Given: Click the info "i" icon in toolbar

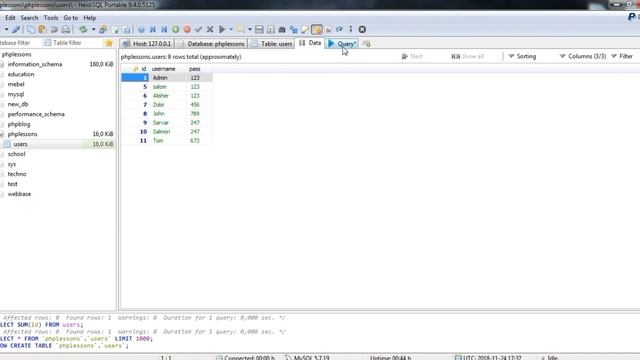Looking at the screenshot, I should [x=351, y=29].
